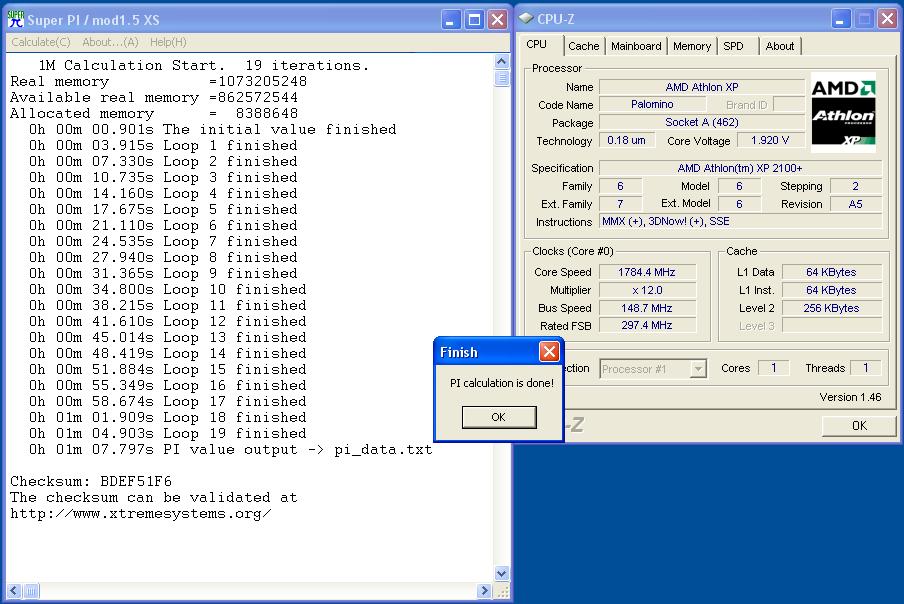The width and height of the screenshot is (904, 604).
Task: Minimize the Super PI window
Action: coord(451,20)
